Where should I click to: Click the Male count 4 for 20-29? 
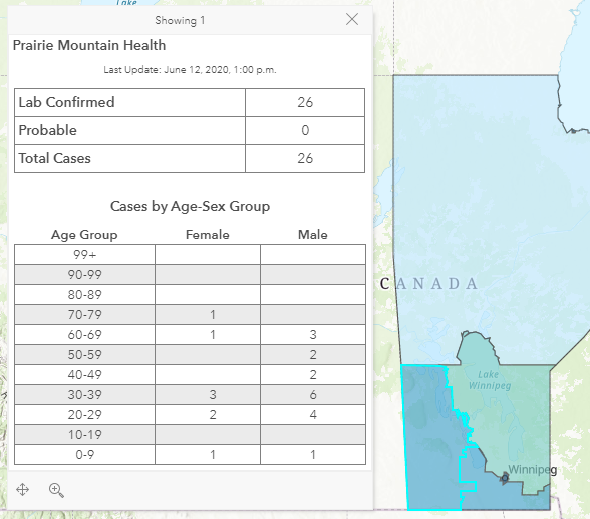313,414
